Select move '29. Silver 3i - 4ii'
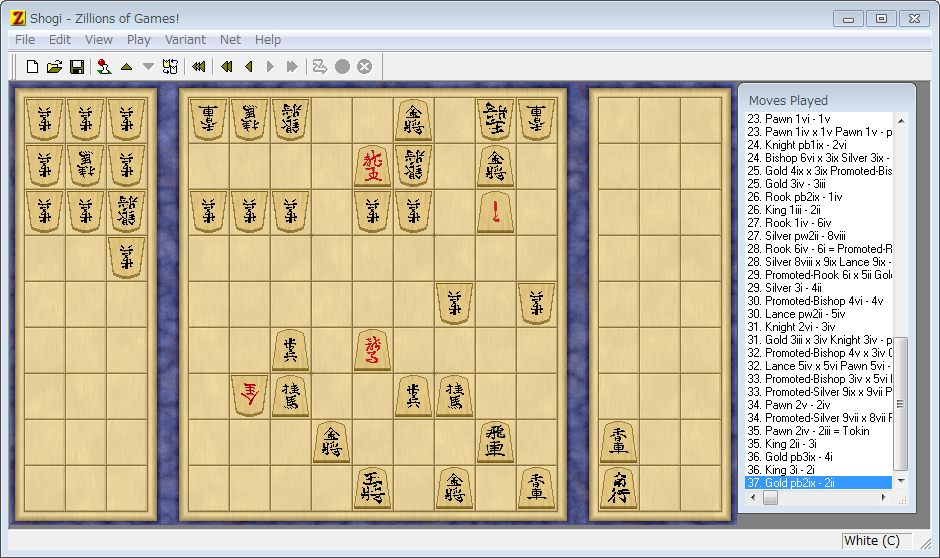Viewport: 940px width, 558px height. [x=818, y=288]
